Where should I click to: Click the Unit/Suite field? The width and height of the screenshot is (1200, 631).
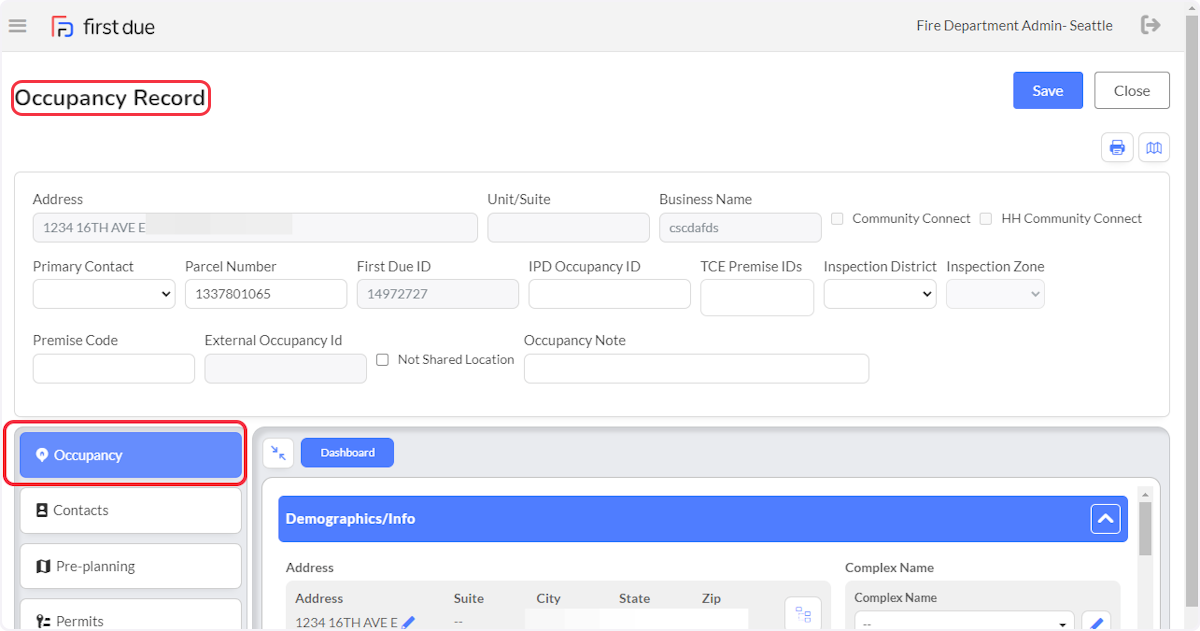tap(568, 227)
